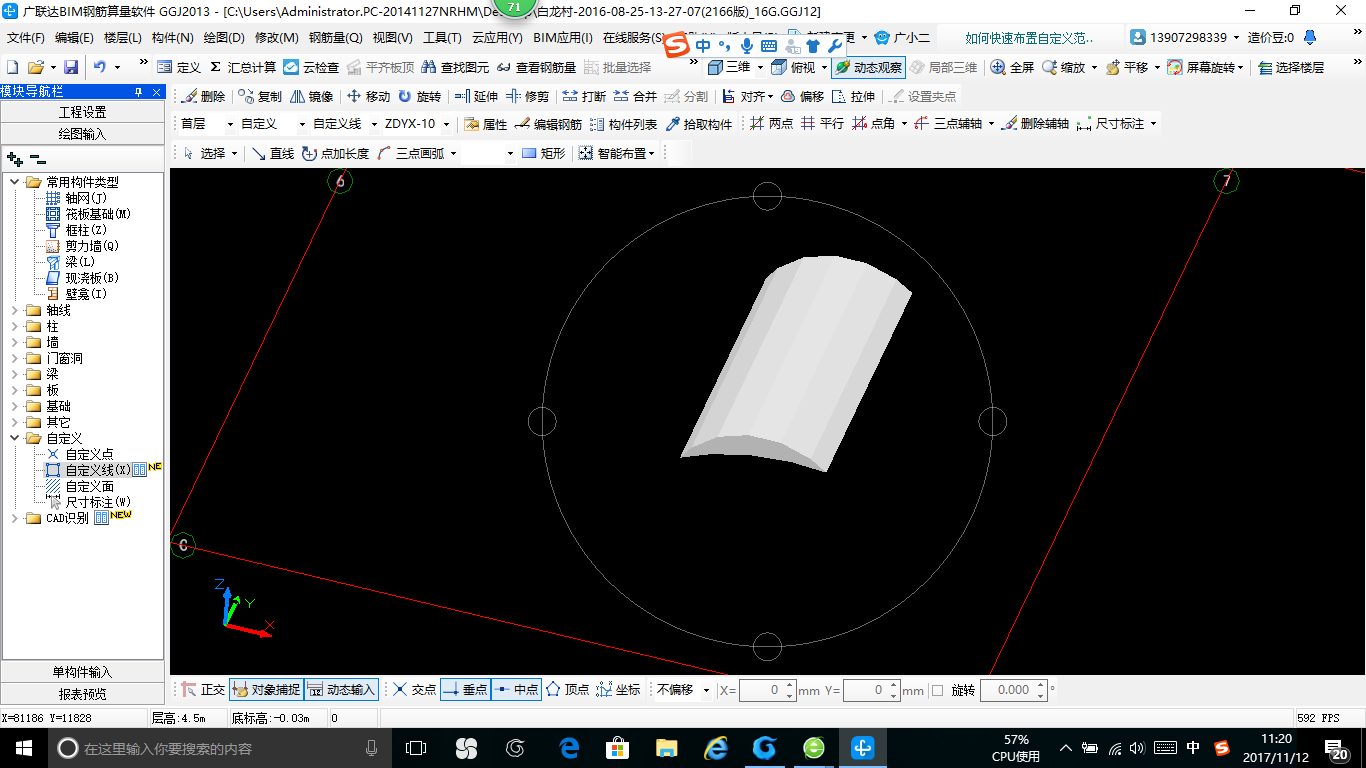Collapse the 常用构件类型 tree node
The image size is (1366, 768).
pos(15,182)
